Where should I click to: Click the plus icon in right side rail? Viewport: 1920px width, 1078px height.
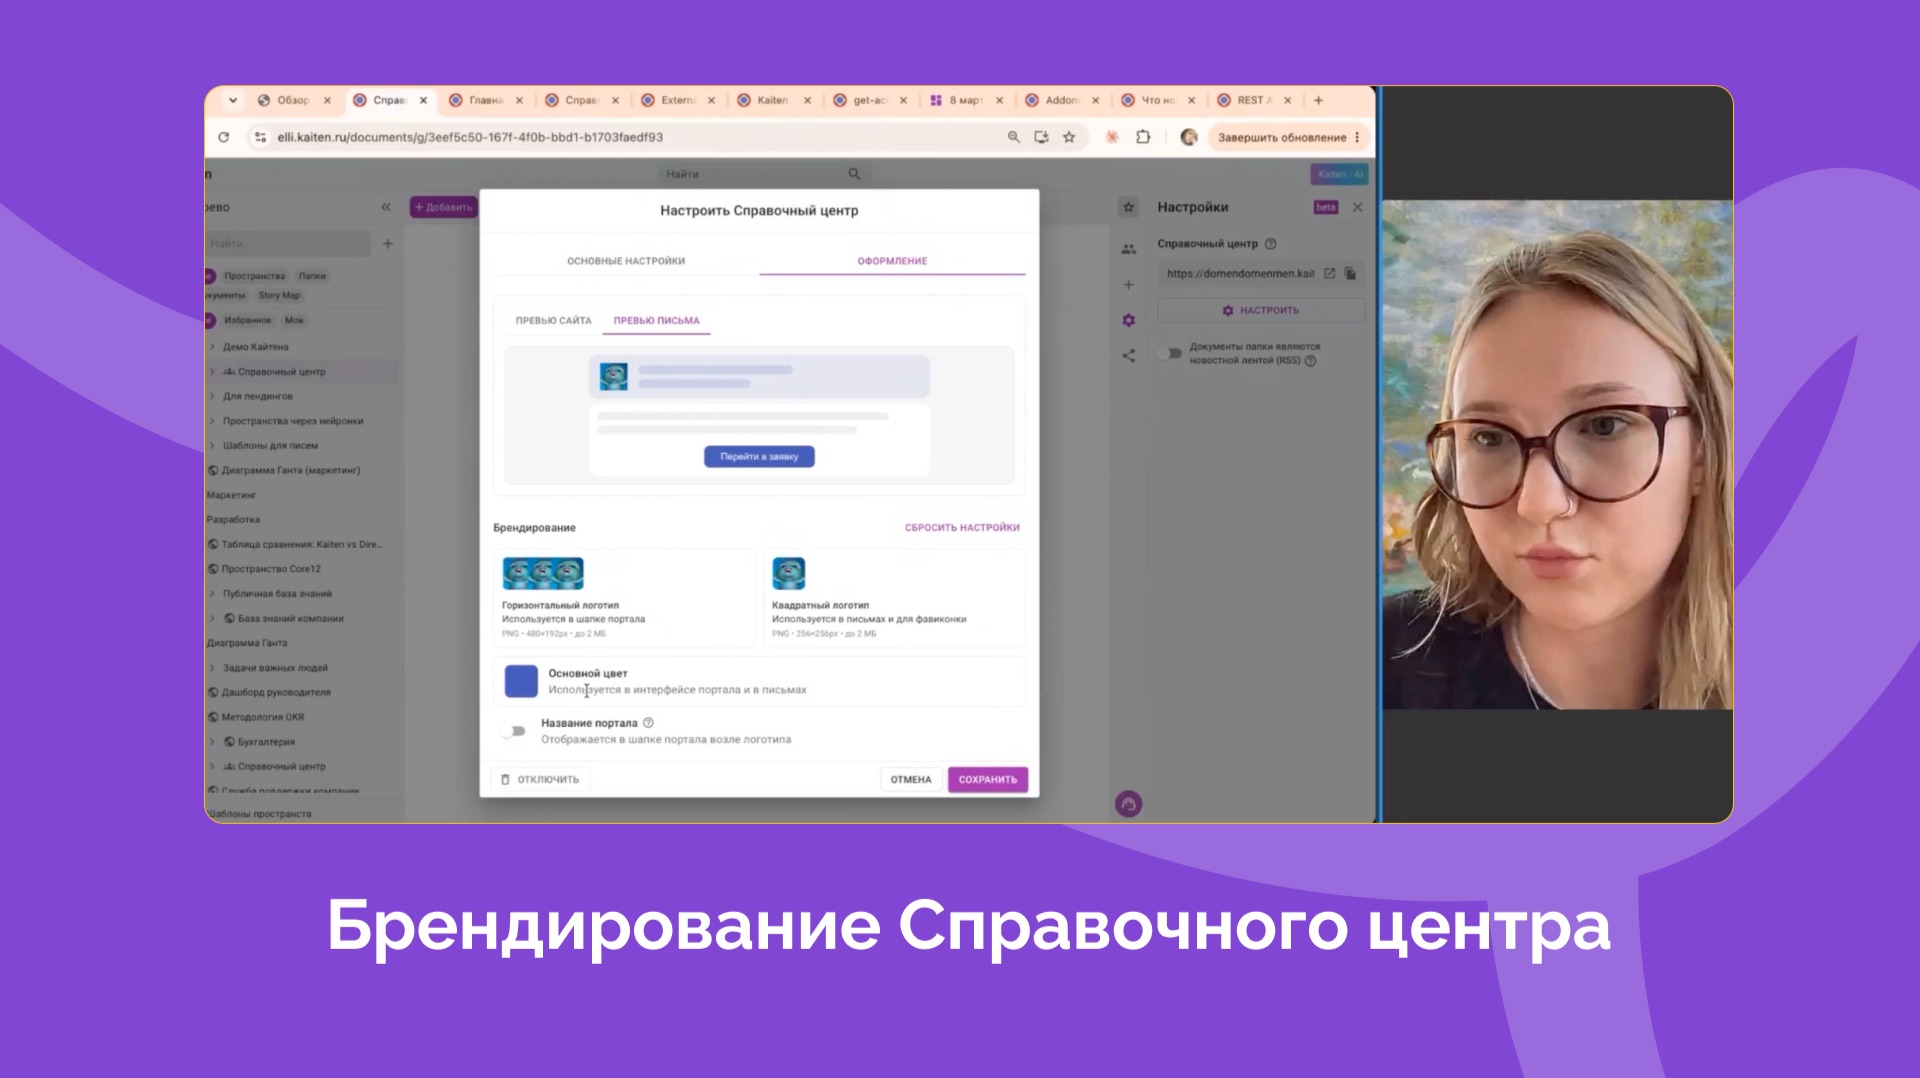point(1128,285)
